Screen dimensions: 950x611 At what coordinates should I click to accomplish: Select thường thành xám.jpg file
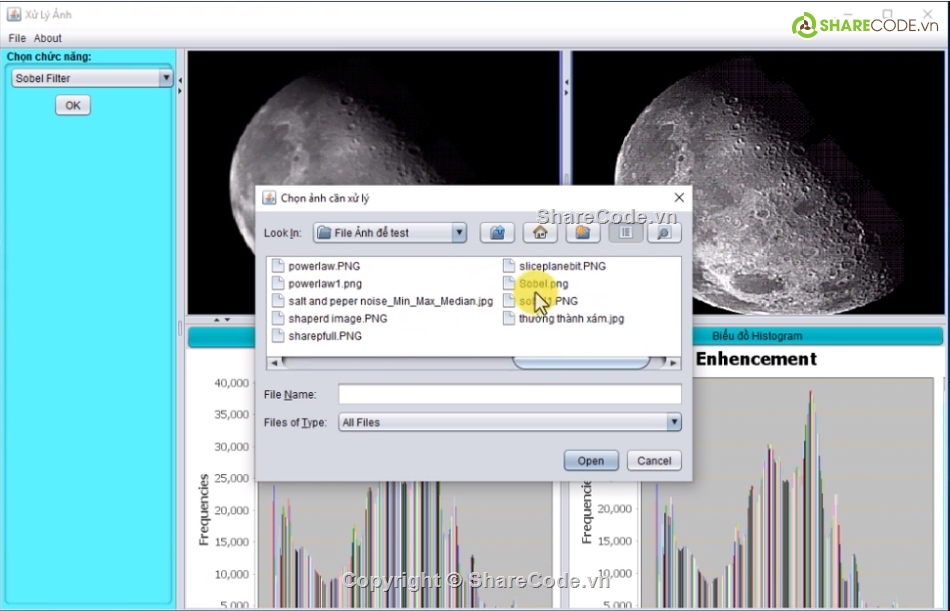pos(571,319)
